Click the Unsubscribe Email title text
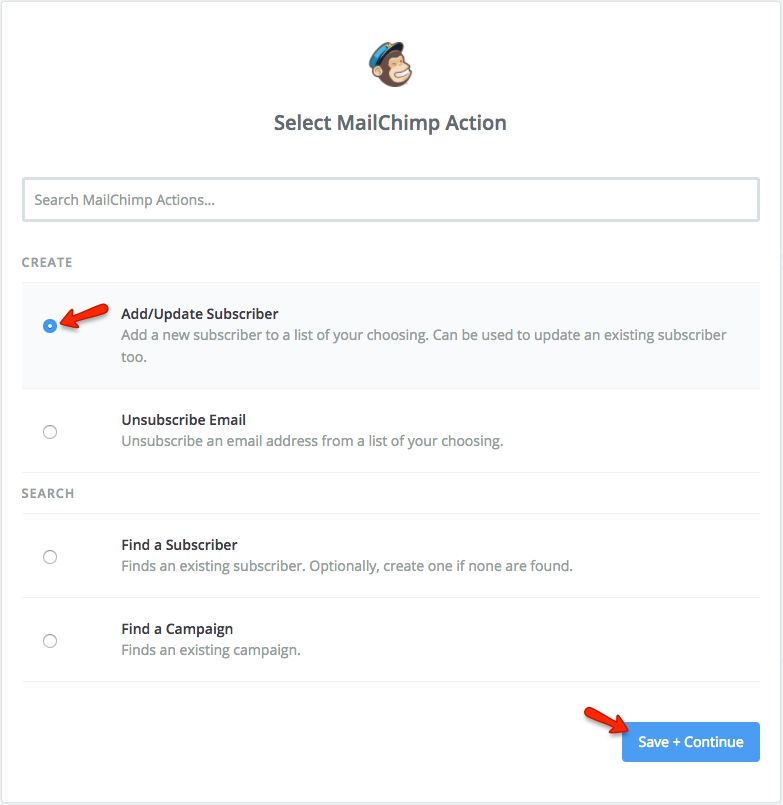This screenshot has height=805, width=783. 184,420
